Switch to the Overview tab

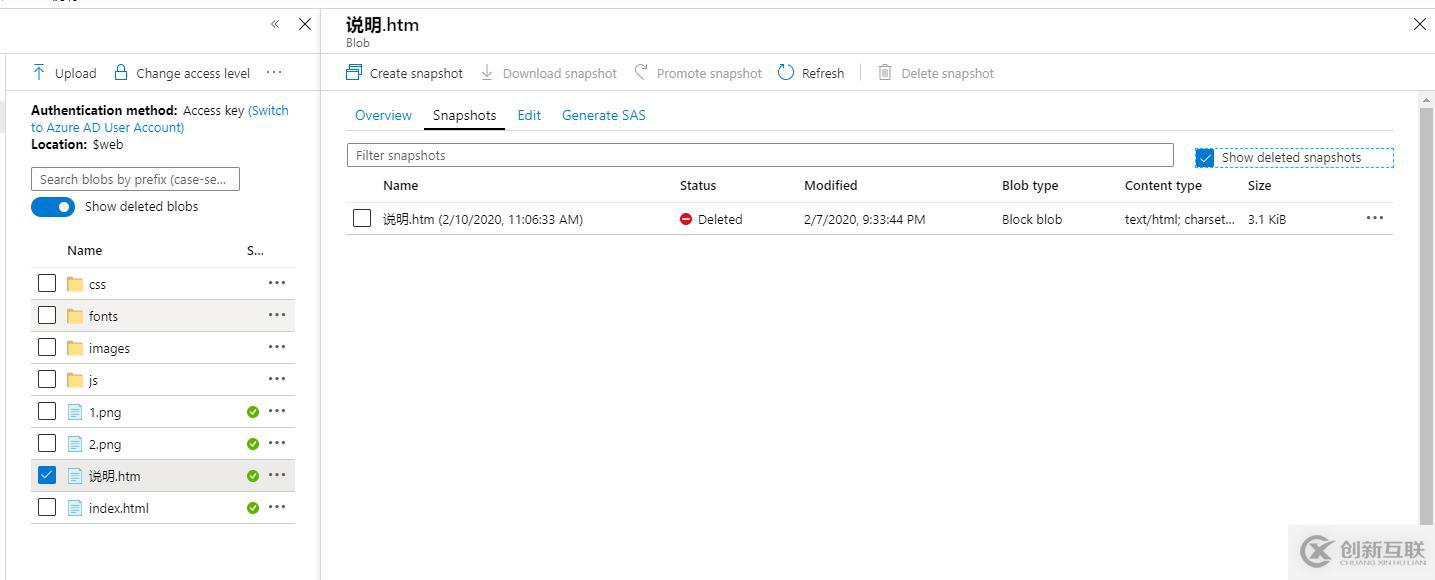click(383, 115)
